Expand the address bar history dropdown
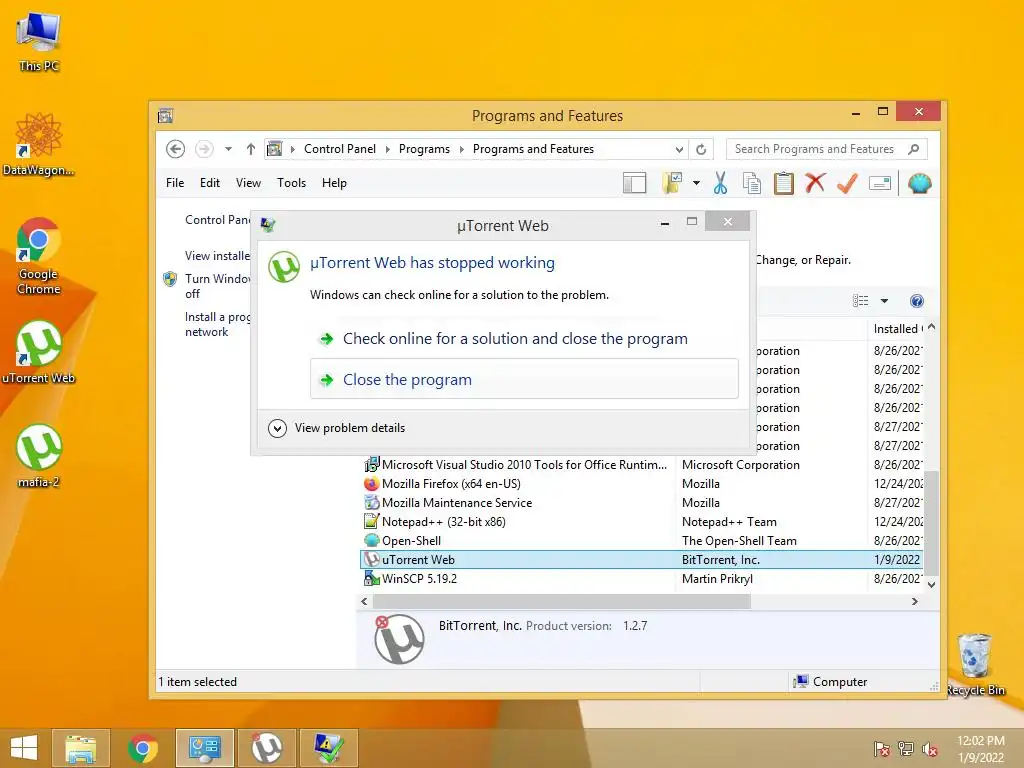The image size is (1024, 768). [679, 150]
